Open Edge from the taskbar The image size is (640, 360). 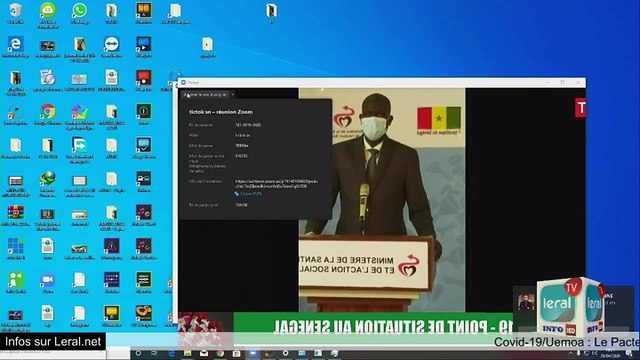[x=171, y=353]
